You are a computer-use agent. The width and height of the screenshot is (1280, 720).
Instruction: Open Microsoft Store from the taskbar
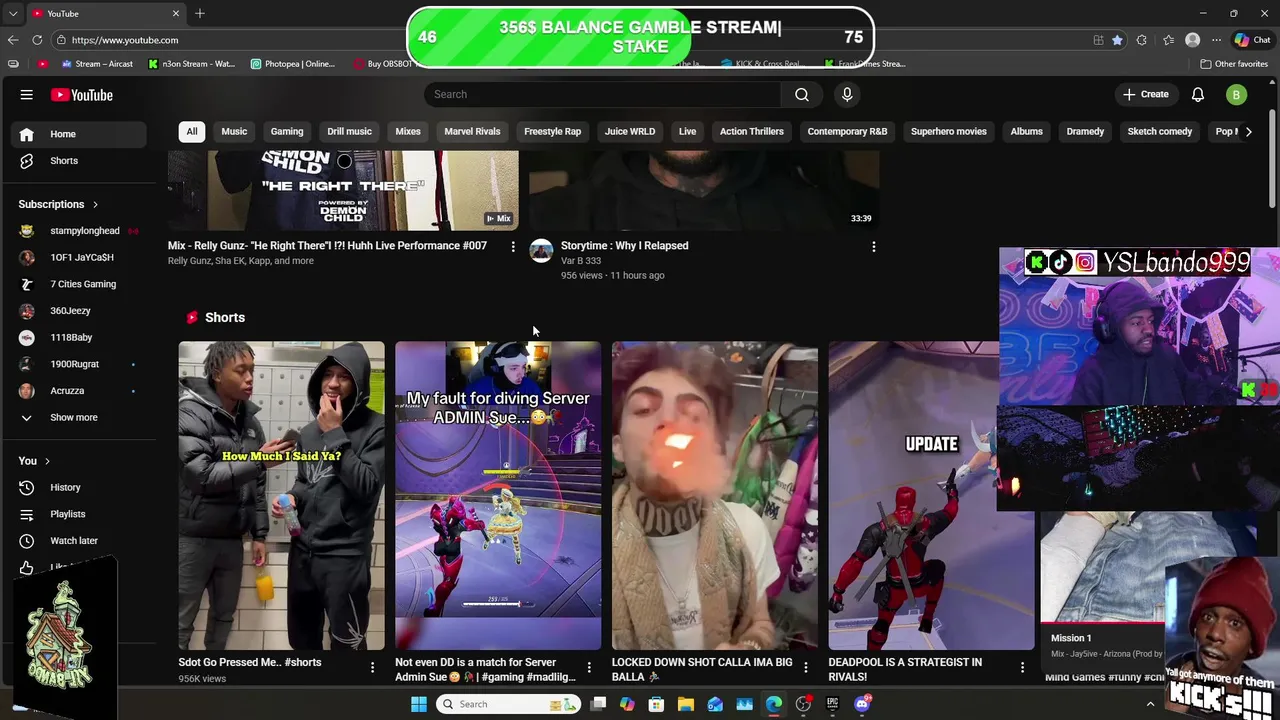(656, 704)
